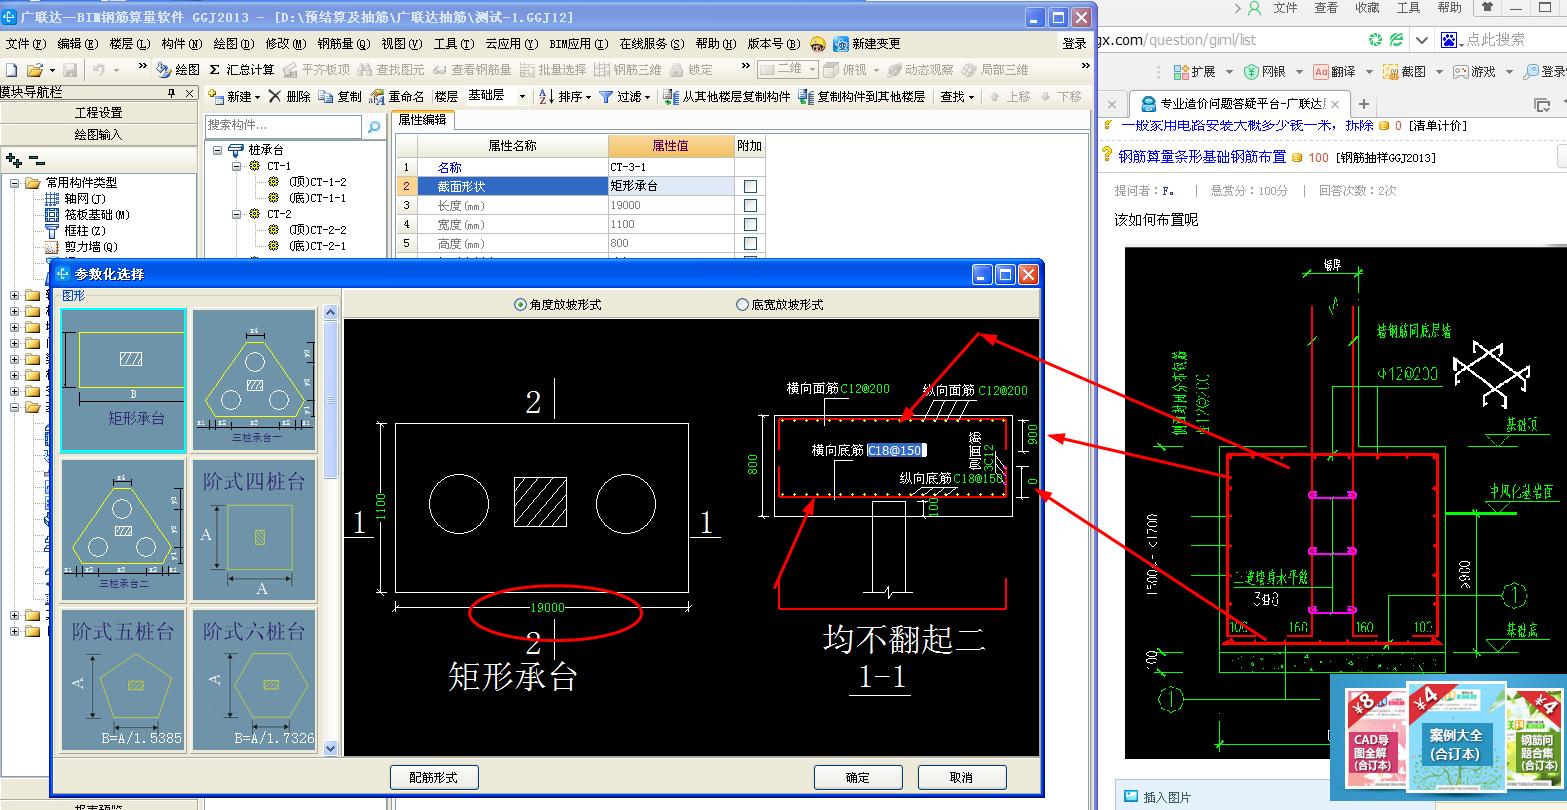This screenshot has height=810, width=1567.
Task: Select 角度放坡形式 radio option
Action: [520, 304]
